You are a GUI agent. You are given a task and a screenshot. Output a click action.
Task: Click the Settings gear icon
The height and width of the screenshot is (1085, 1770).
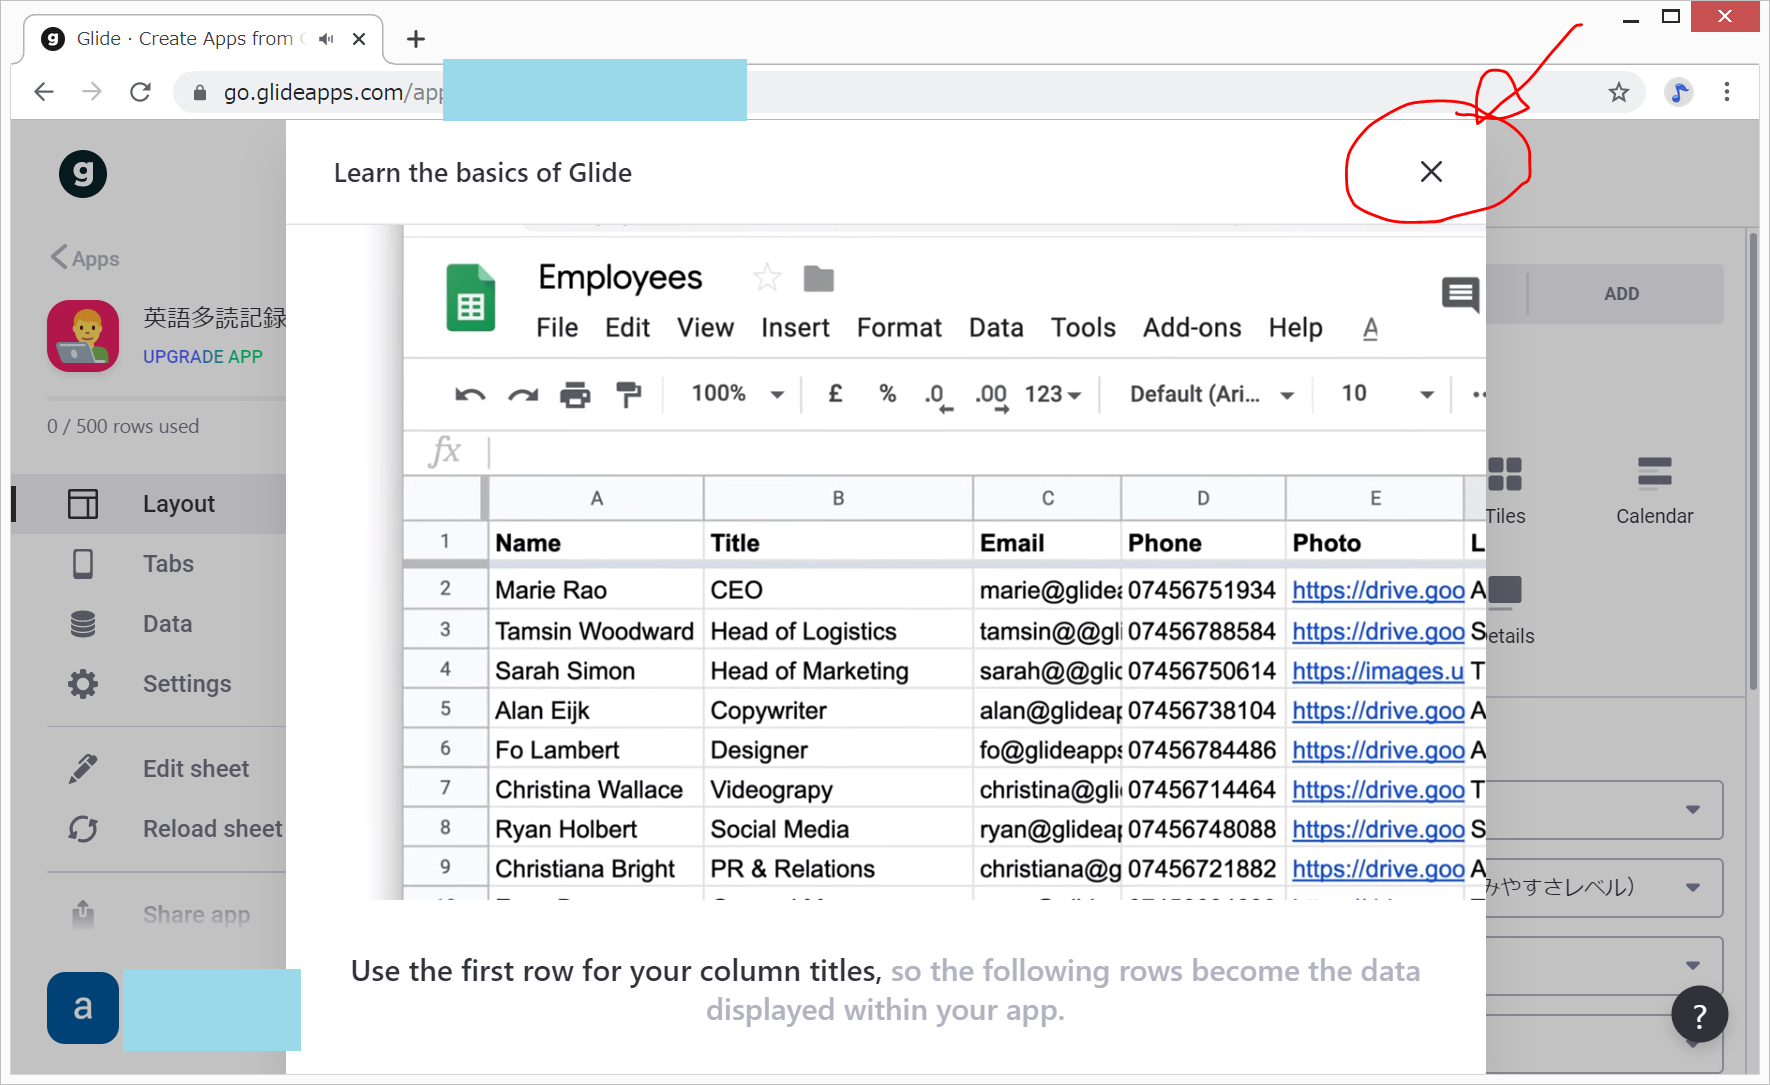tap(83, 684)
